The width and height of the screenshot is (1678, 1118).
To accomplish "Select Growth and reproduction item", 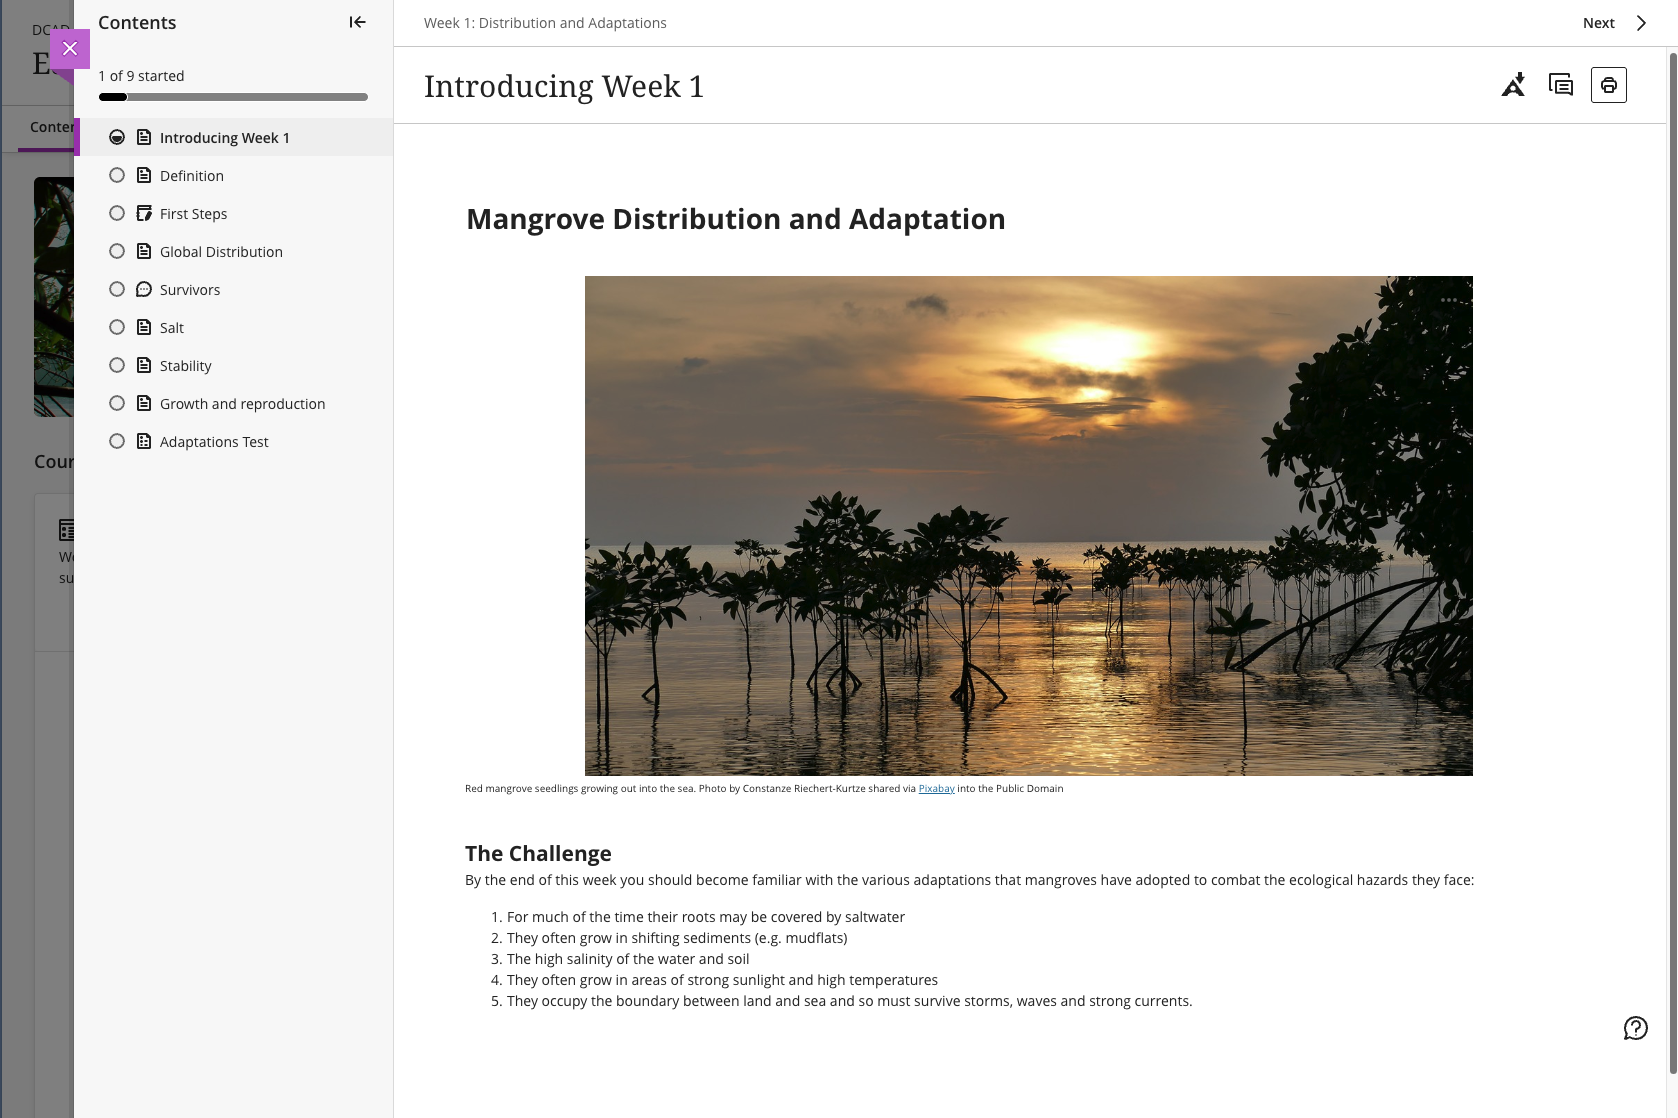I will [x=242, y=404].
